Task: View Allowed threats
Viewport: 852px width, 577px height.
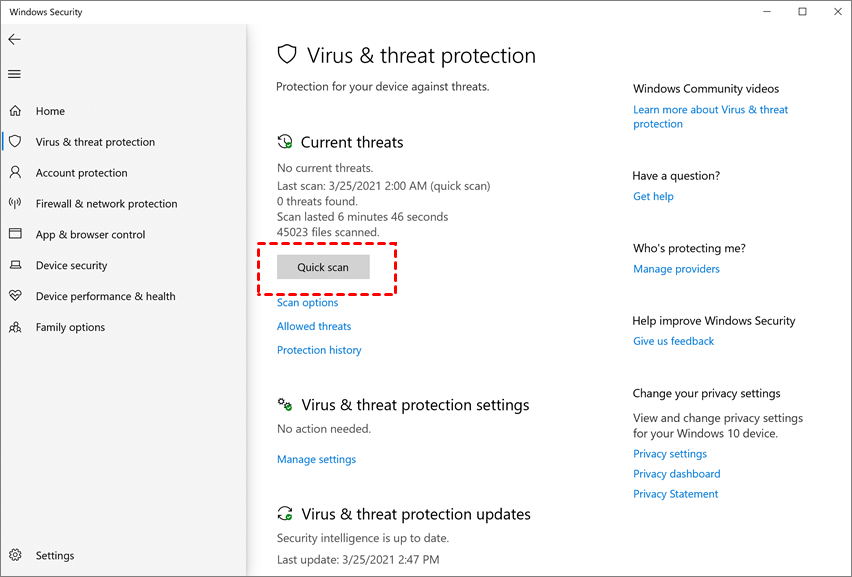Action: pyautogui.click(x=314, y=326)
